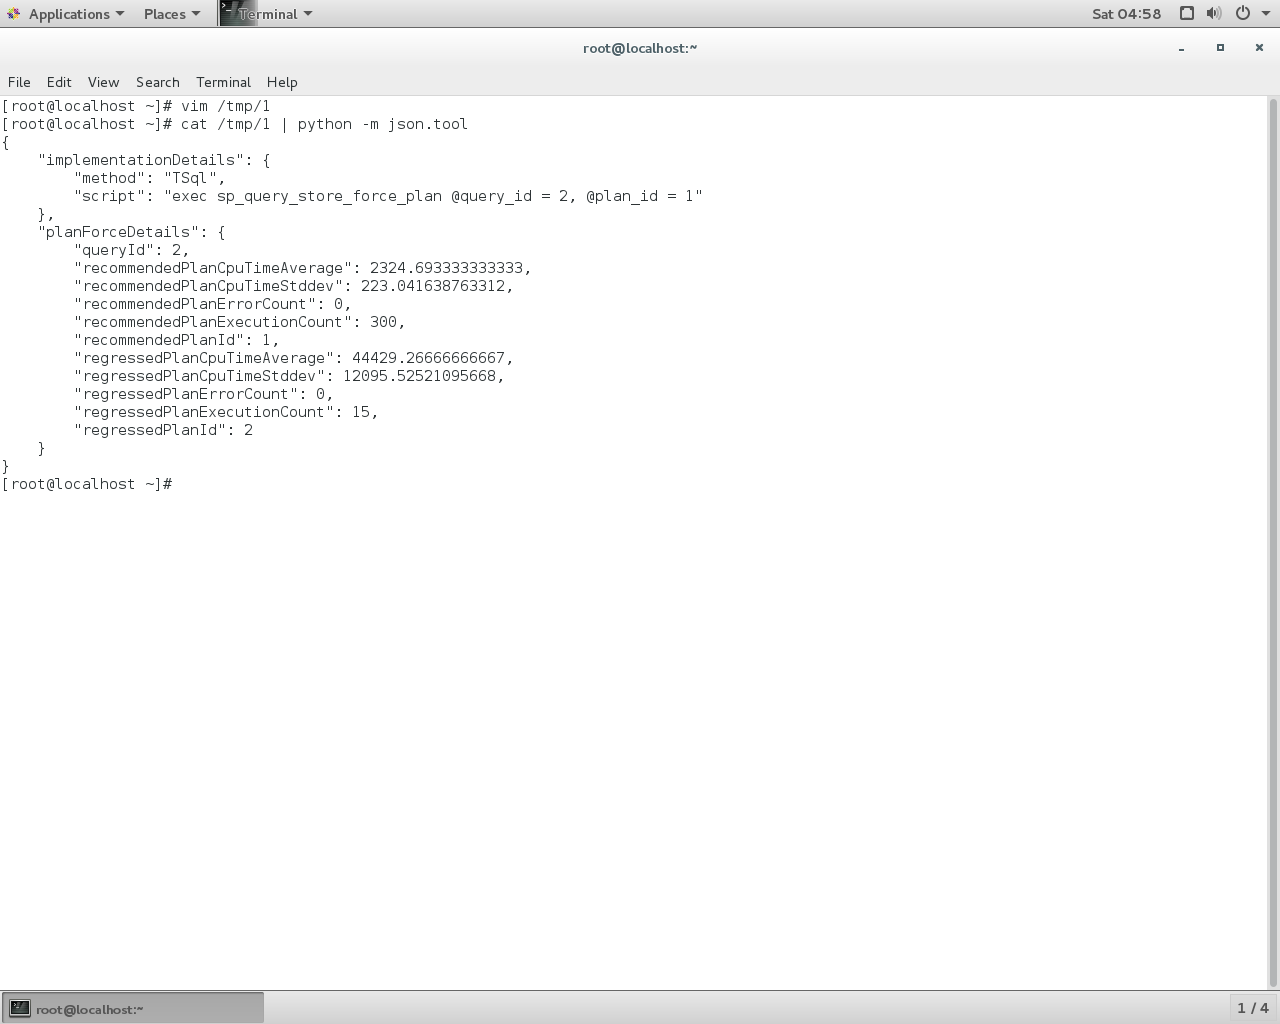1280x1024 pixels.
Task: Minimize the terminal window
Action: pos(1181,48)
